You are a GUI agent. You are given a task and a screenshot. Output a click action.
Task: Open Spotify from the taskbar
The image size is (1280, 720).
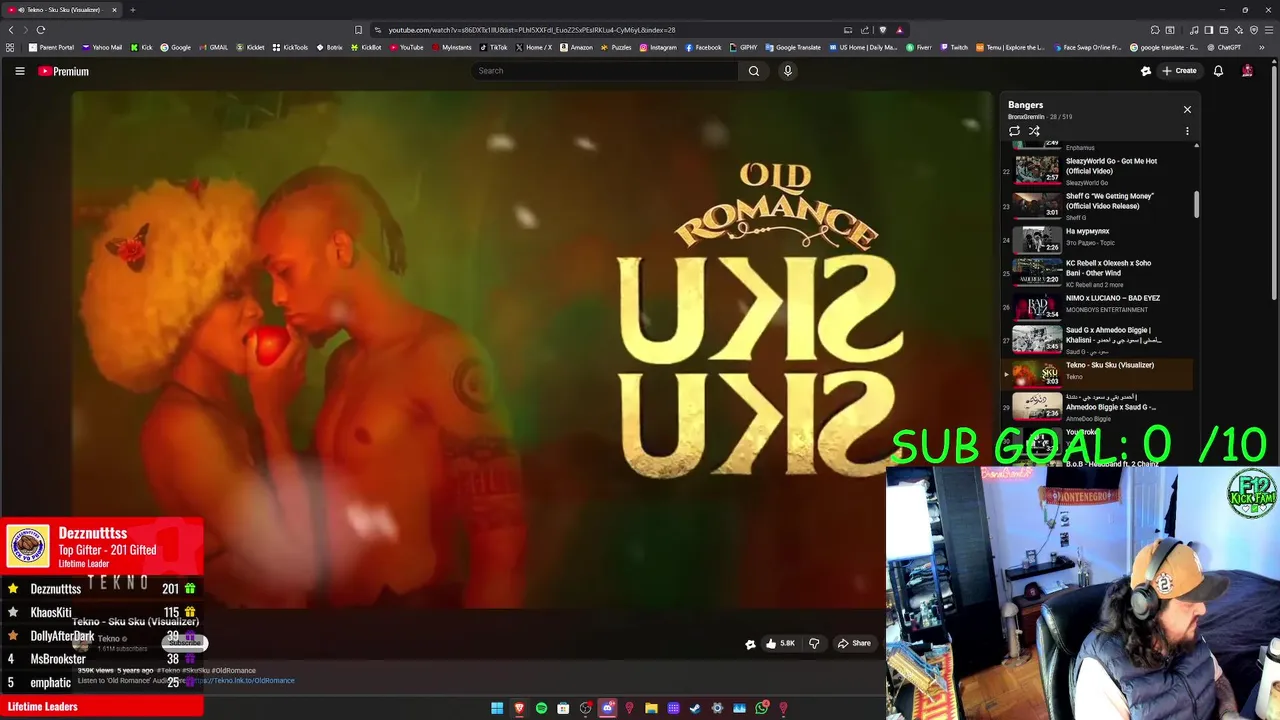541,708
